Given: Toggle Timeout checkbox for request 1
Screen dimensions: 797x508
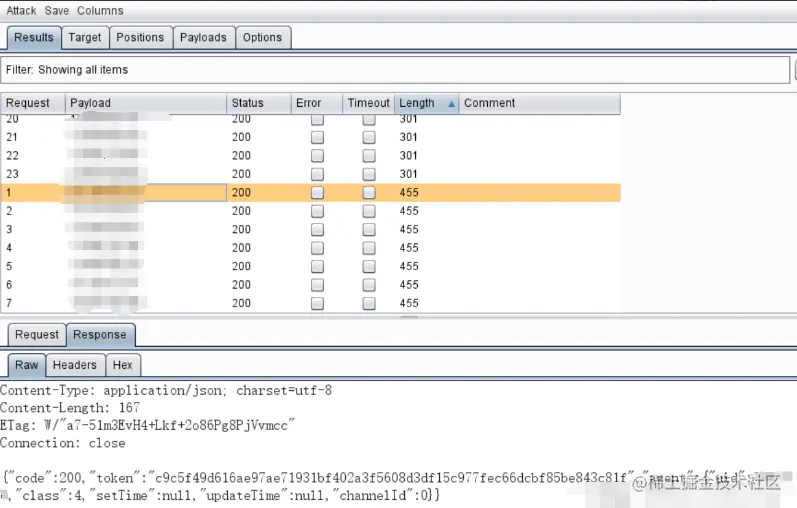Looking at the screenshot, I should (x=369, y=193).
